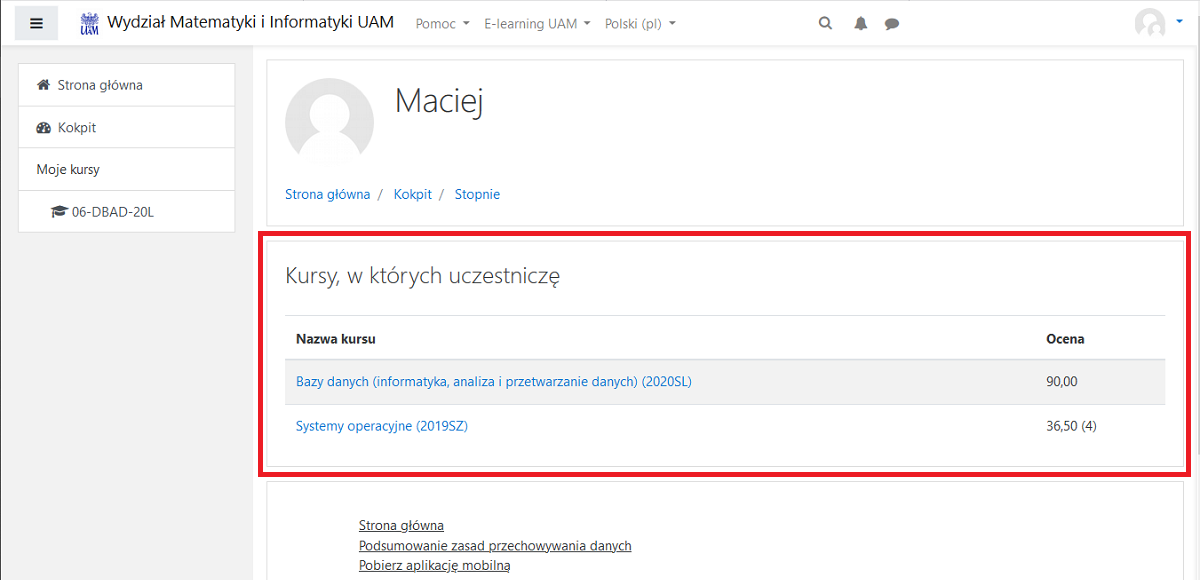Open the navigation drawer hamburger menu

click(36, 22)
